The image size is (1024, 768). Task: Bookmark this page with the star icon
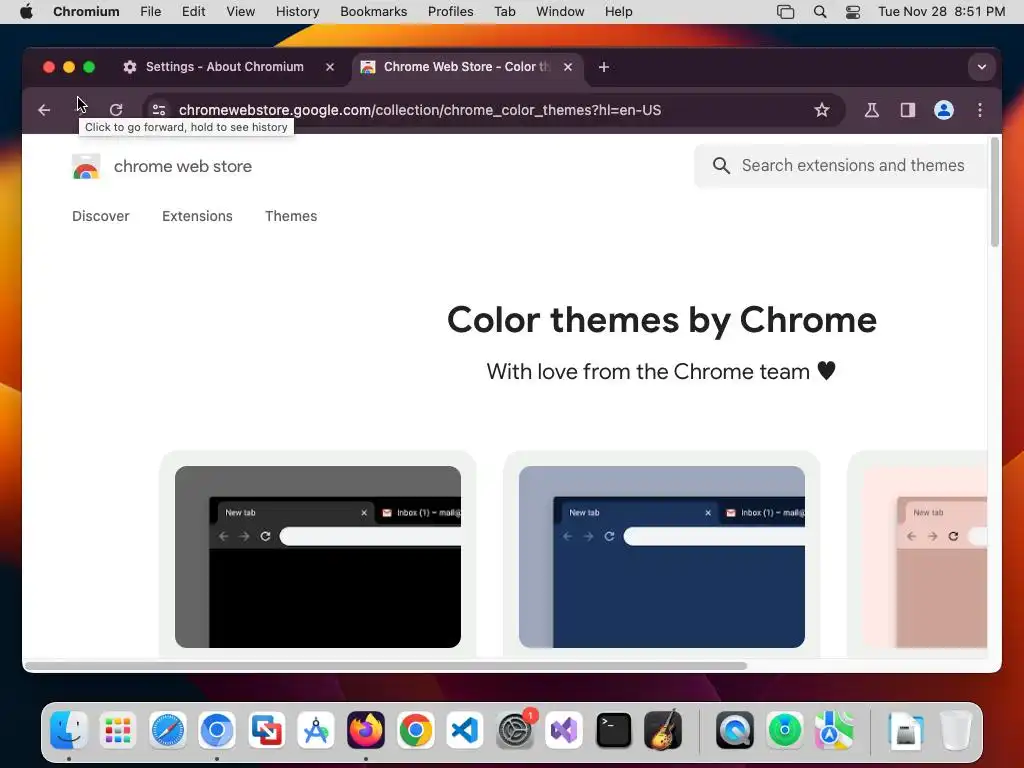click(822, 110)
